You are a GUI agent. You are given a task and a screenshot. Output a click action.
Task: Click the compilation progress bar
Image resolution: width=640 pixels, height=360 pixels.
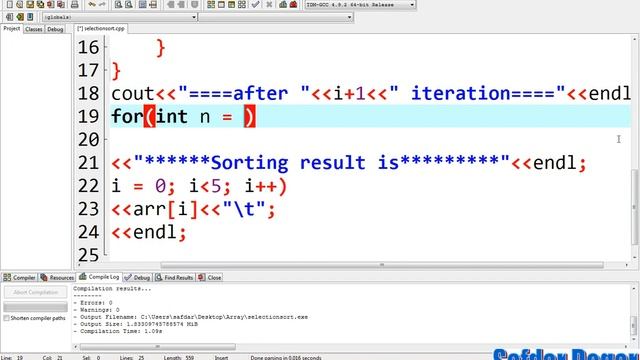[36, 307]
